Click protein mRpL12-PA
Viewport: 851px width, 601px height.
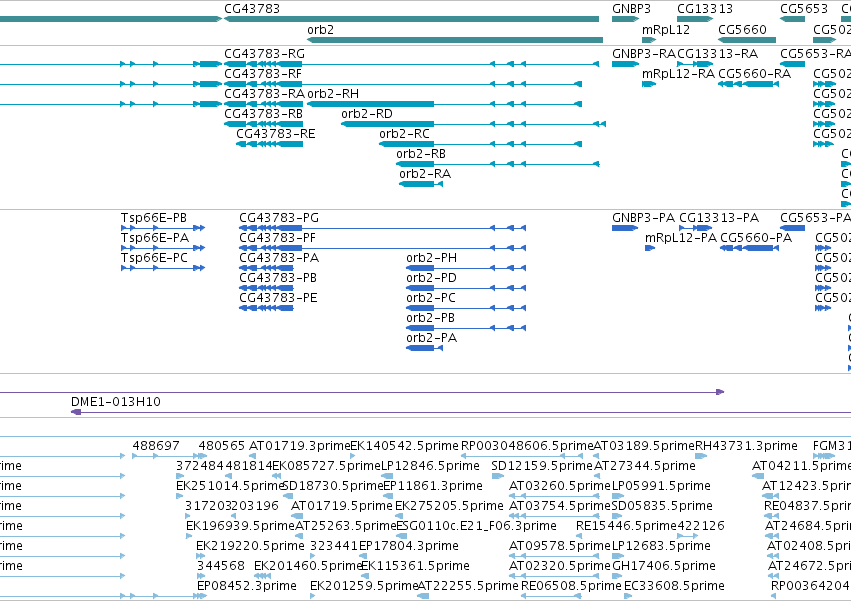click(681, 238)
